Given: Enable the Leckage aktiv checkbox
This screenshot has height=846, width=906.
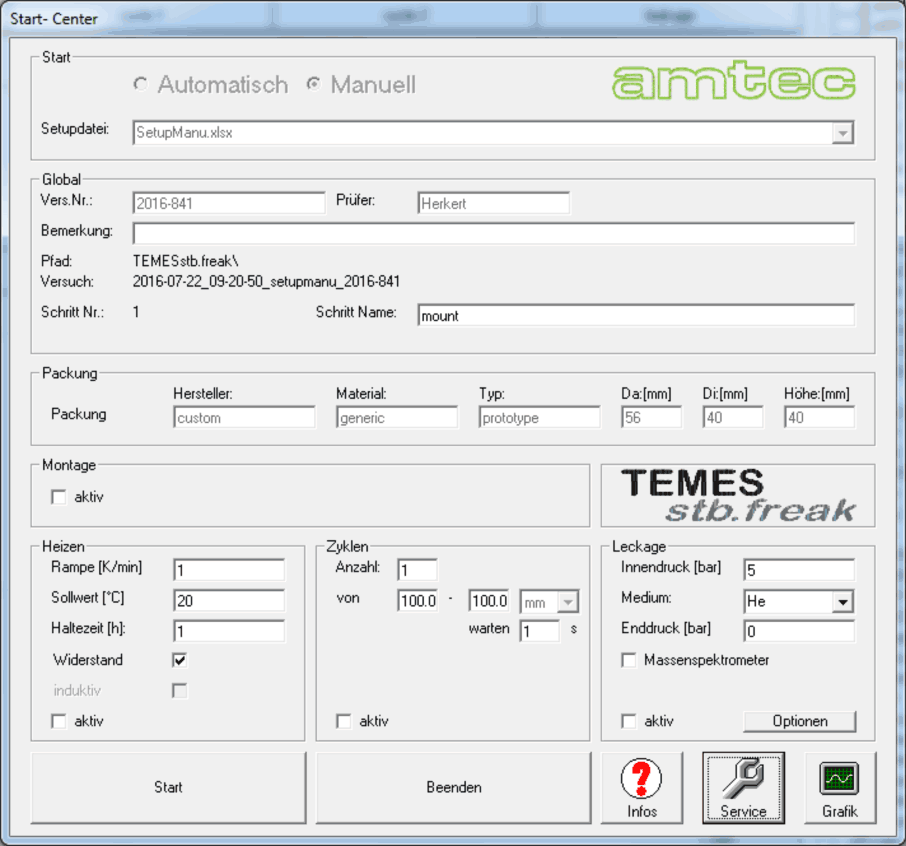Looking at the screenshot, I should 629,721.
